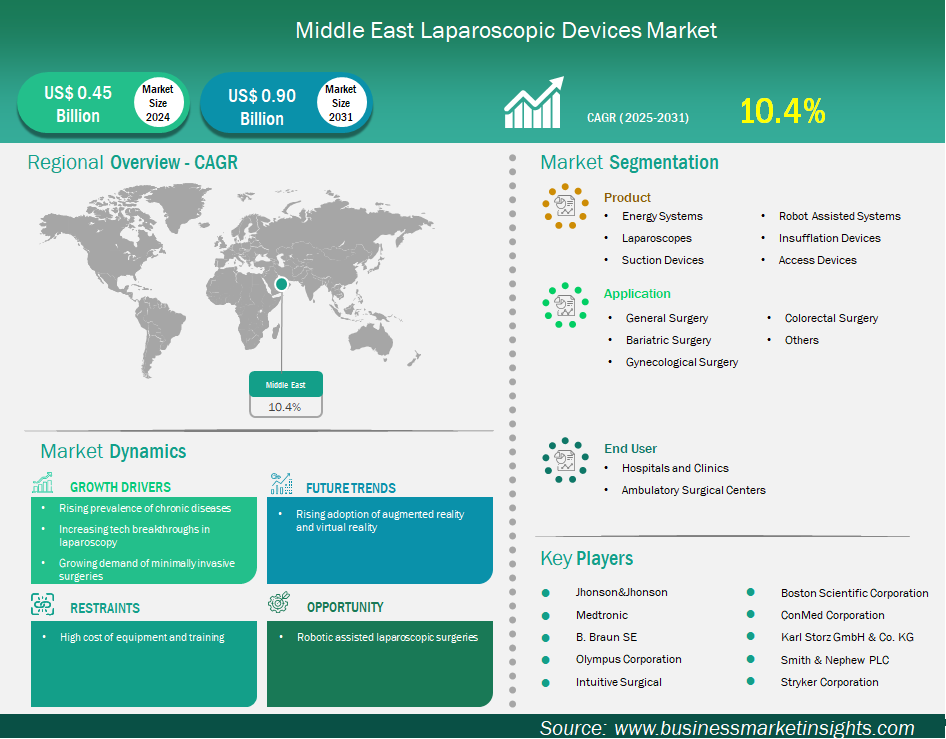Click the bullet dot beside Stryker Corporation
This screenshot has width=946, height=739.
coord(751,681)
